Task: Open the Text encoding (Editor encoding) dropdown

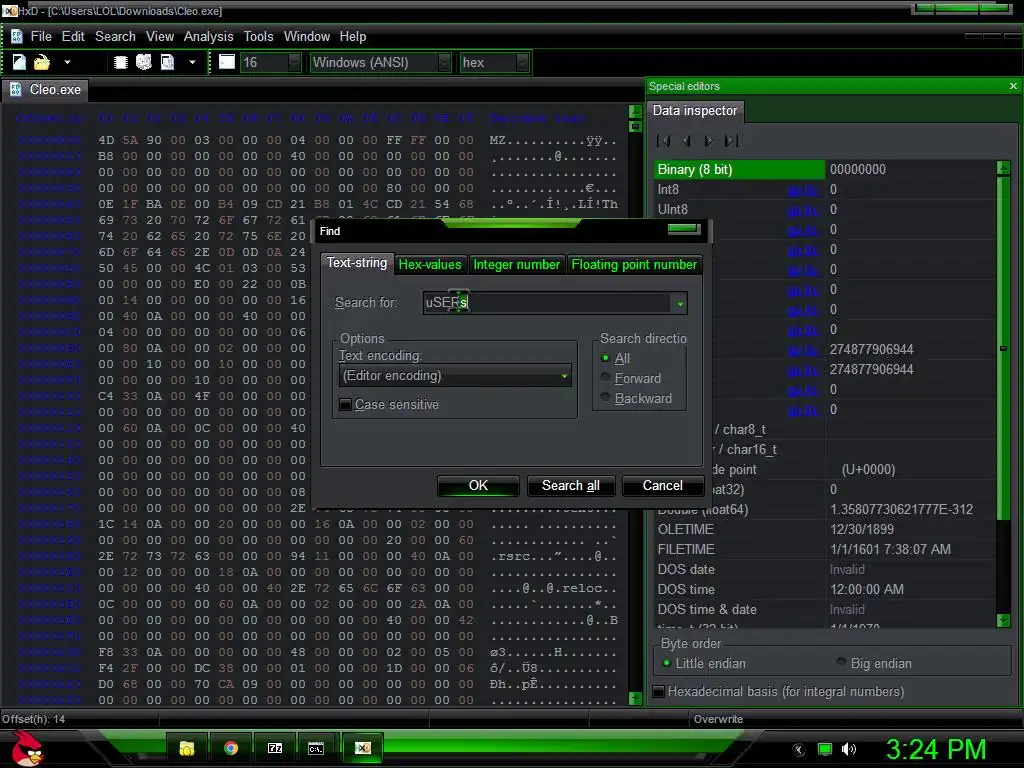Action: 455,376
